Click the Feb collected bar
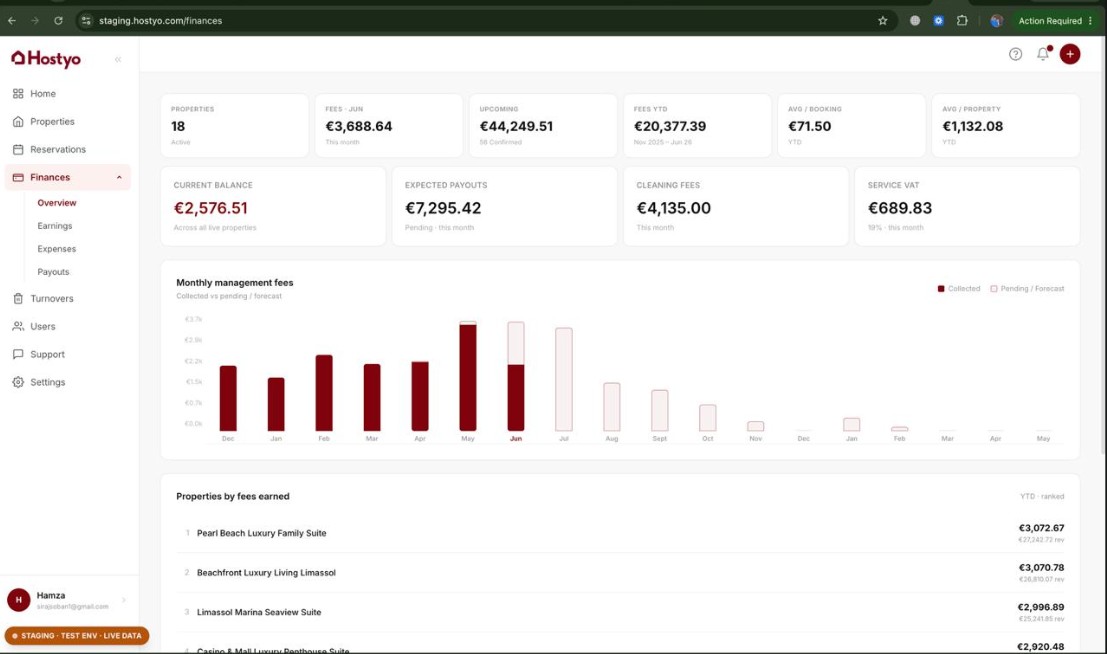Image resolution: width=1107 pixels, height=654 pixels. pyautogui.click(x=324, y=393)
